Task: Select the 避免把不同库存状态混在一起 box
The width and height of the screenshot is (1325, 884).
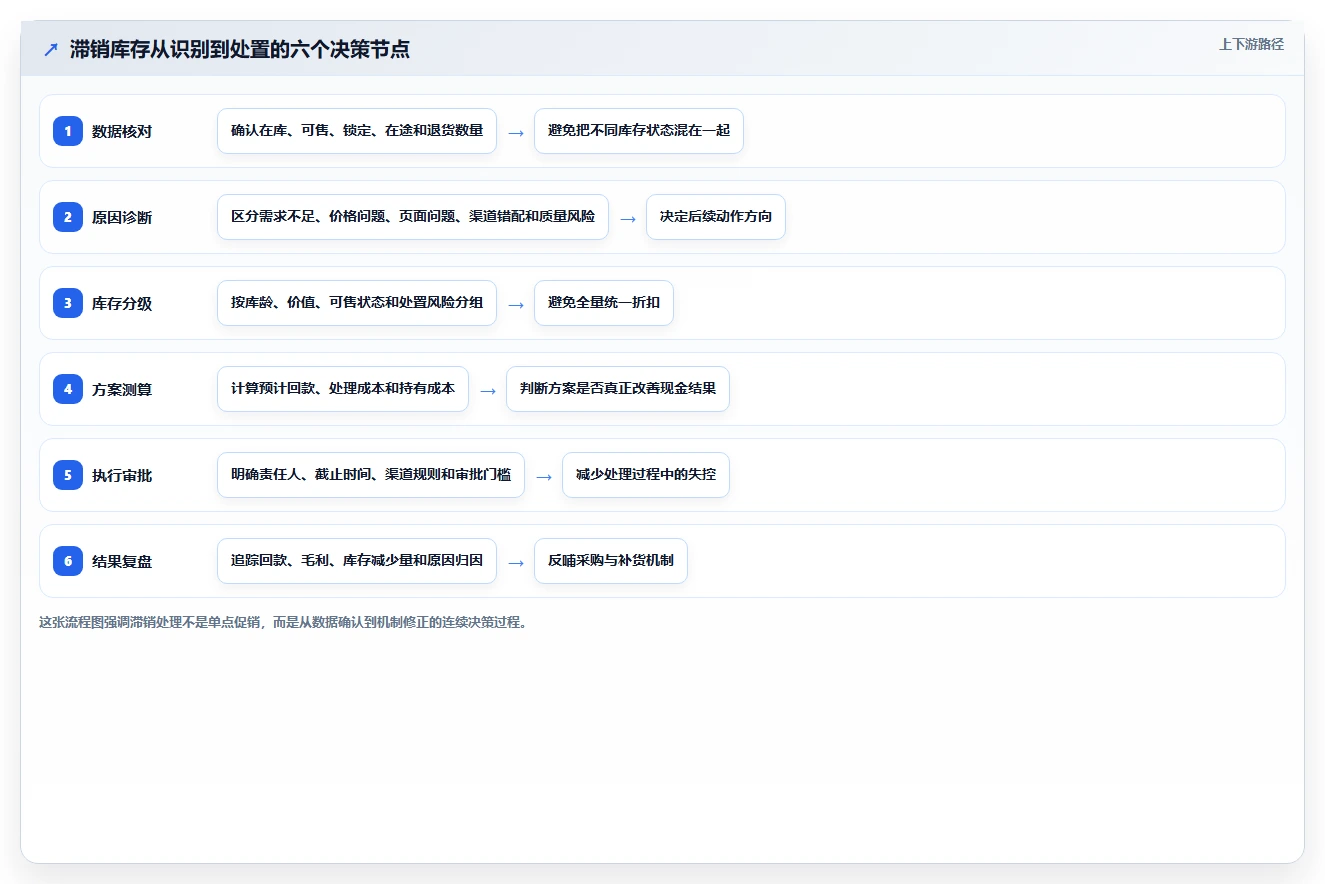Action: (x=639, y=131)
